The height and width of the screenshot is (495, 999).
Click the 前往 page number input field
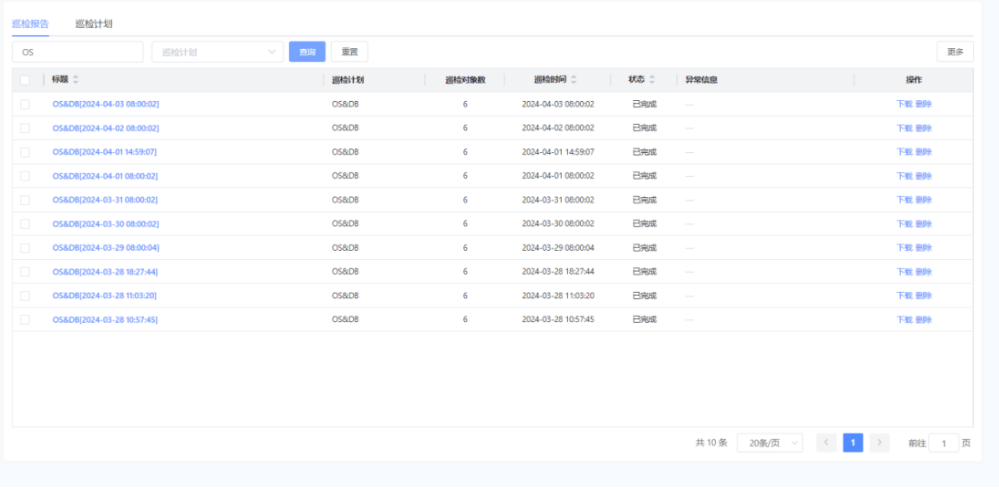(x=943, y=443)
